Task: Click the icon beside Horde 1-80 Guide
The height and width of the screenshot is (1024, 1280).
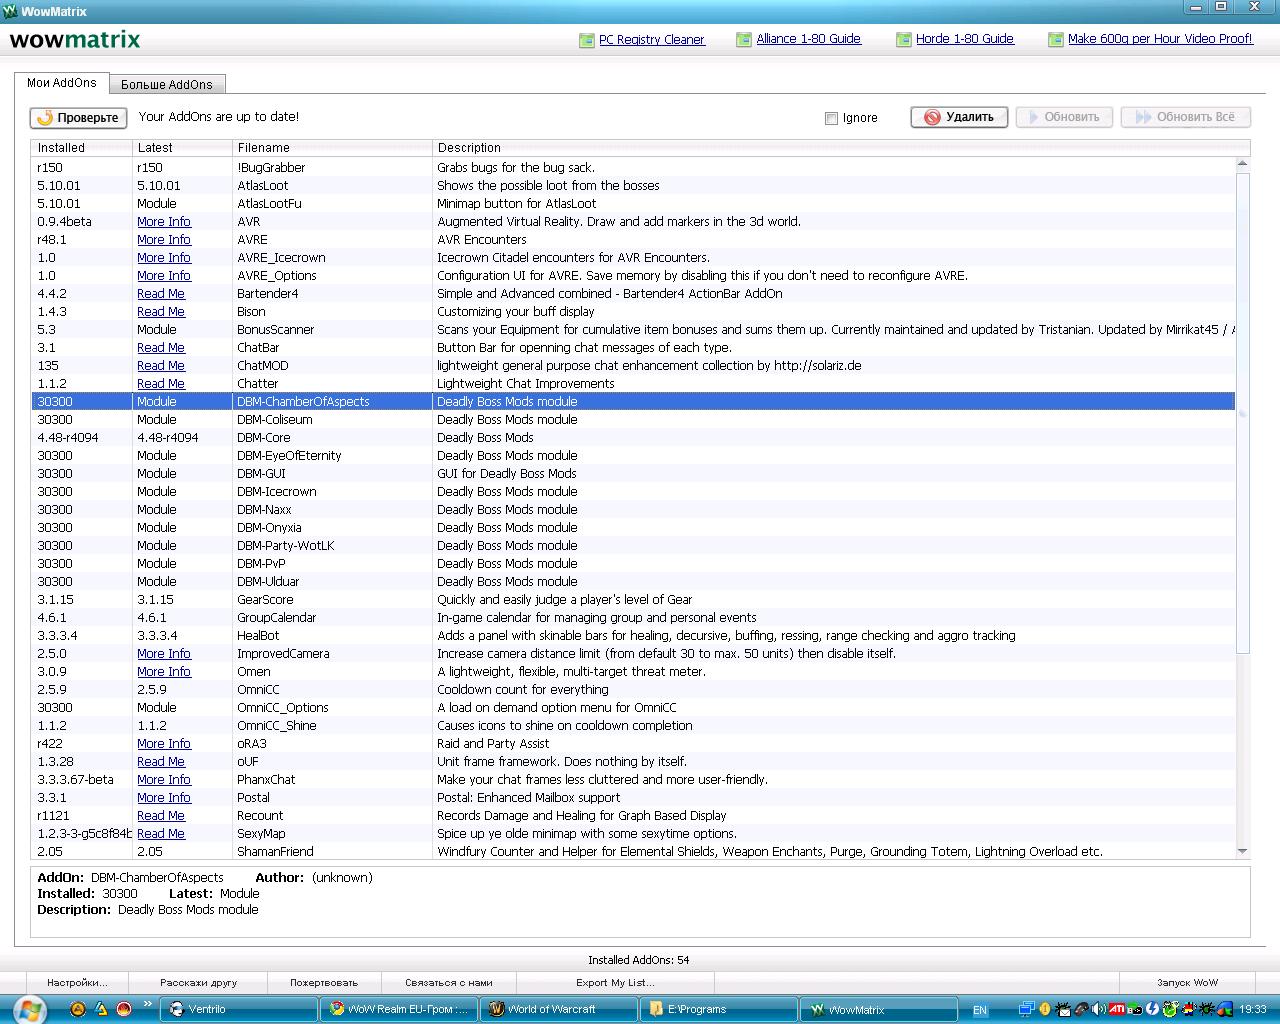Action: [903, 40]
